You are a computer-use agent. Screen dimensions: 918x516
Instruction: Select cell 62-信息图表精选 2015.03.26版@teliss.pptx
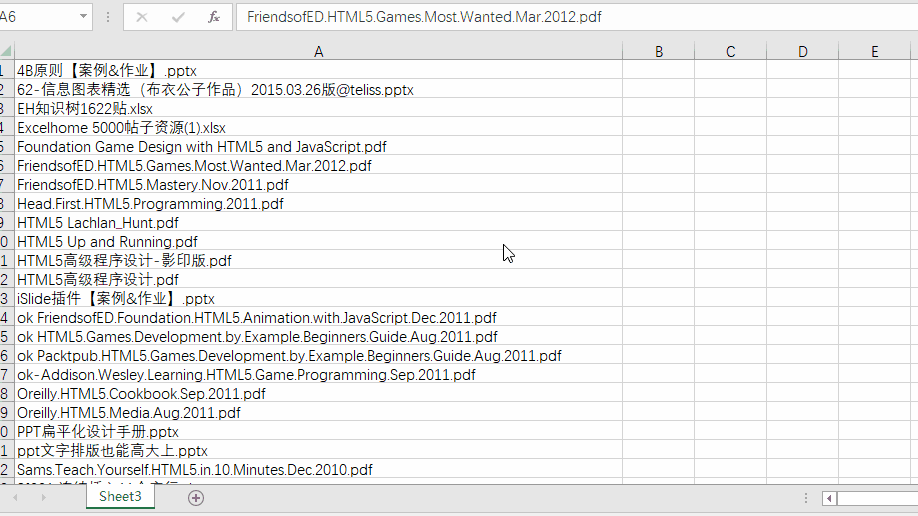(x=318, y=89)
